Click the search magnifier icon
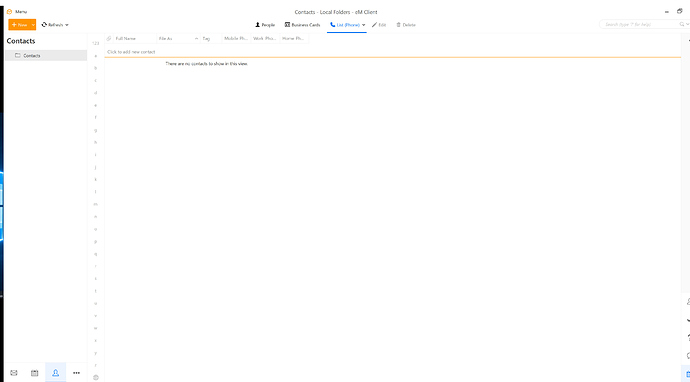The height and width of the screenshot is (382, 690). pos(682,24)
